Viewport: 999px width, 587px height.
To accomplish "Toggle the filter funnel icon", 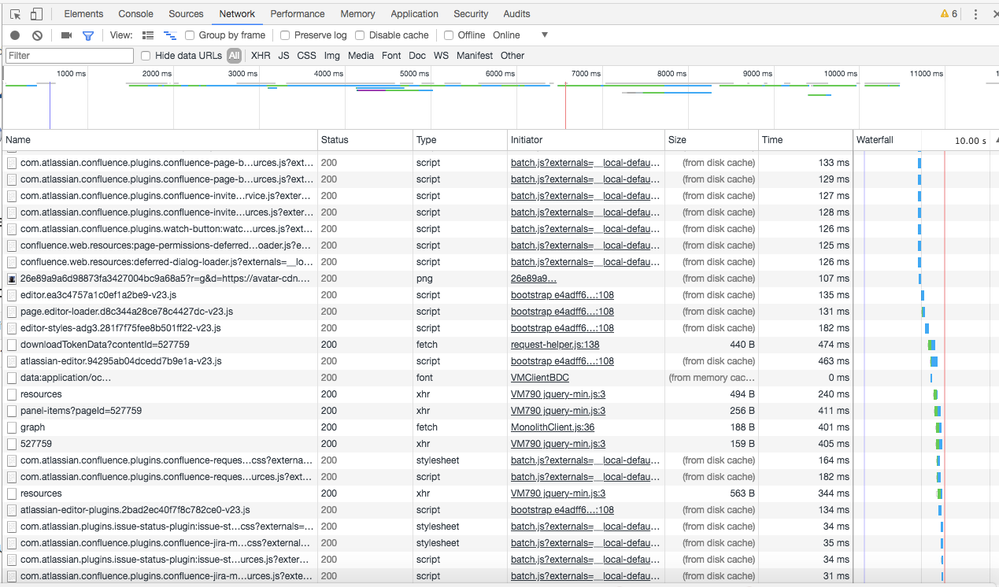I will [x=88, y=35].
